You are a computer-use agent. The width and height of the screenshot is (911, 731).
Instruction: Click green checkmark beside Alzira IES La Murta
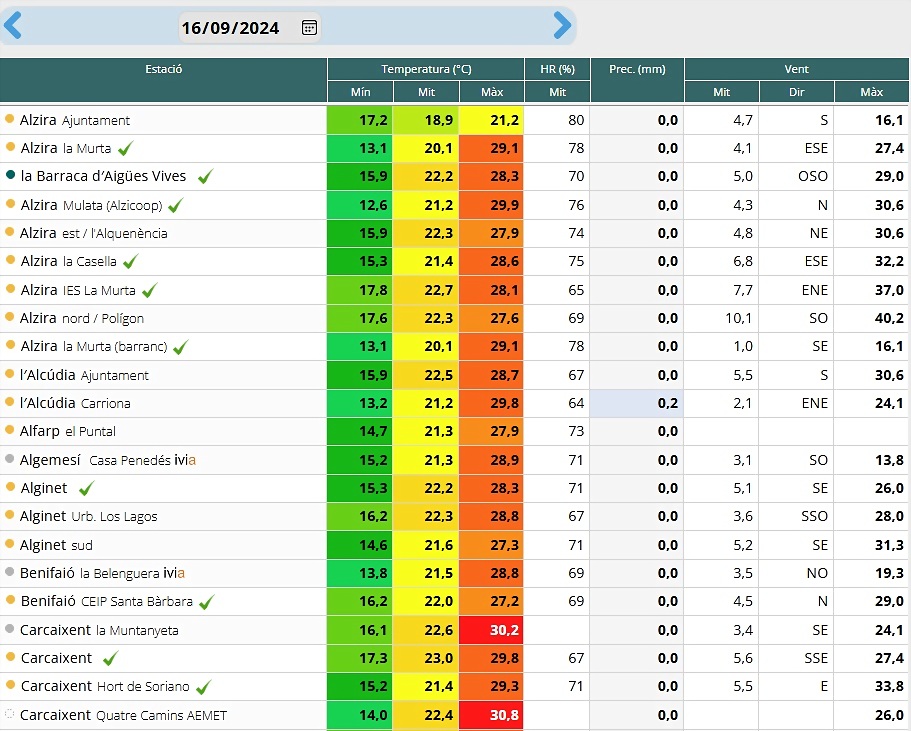click(149, 289)
